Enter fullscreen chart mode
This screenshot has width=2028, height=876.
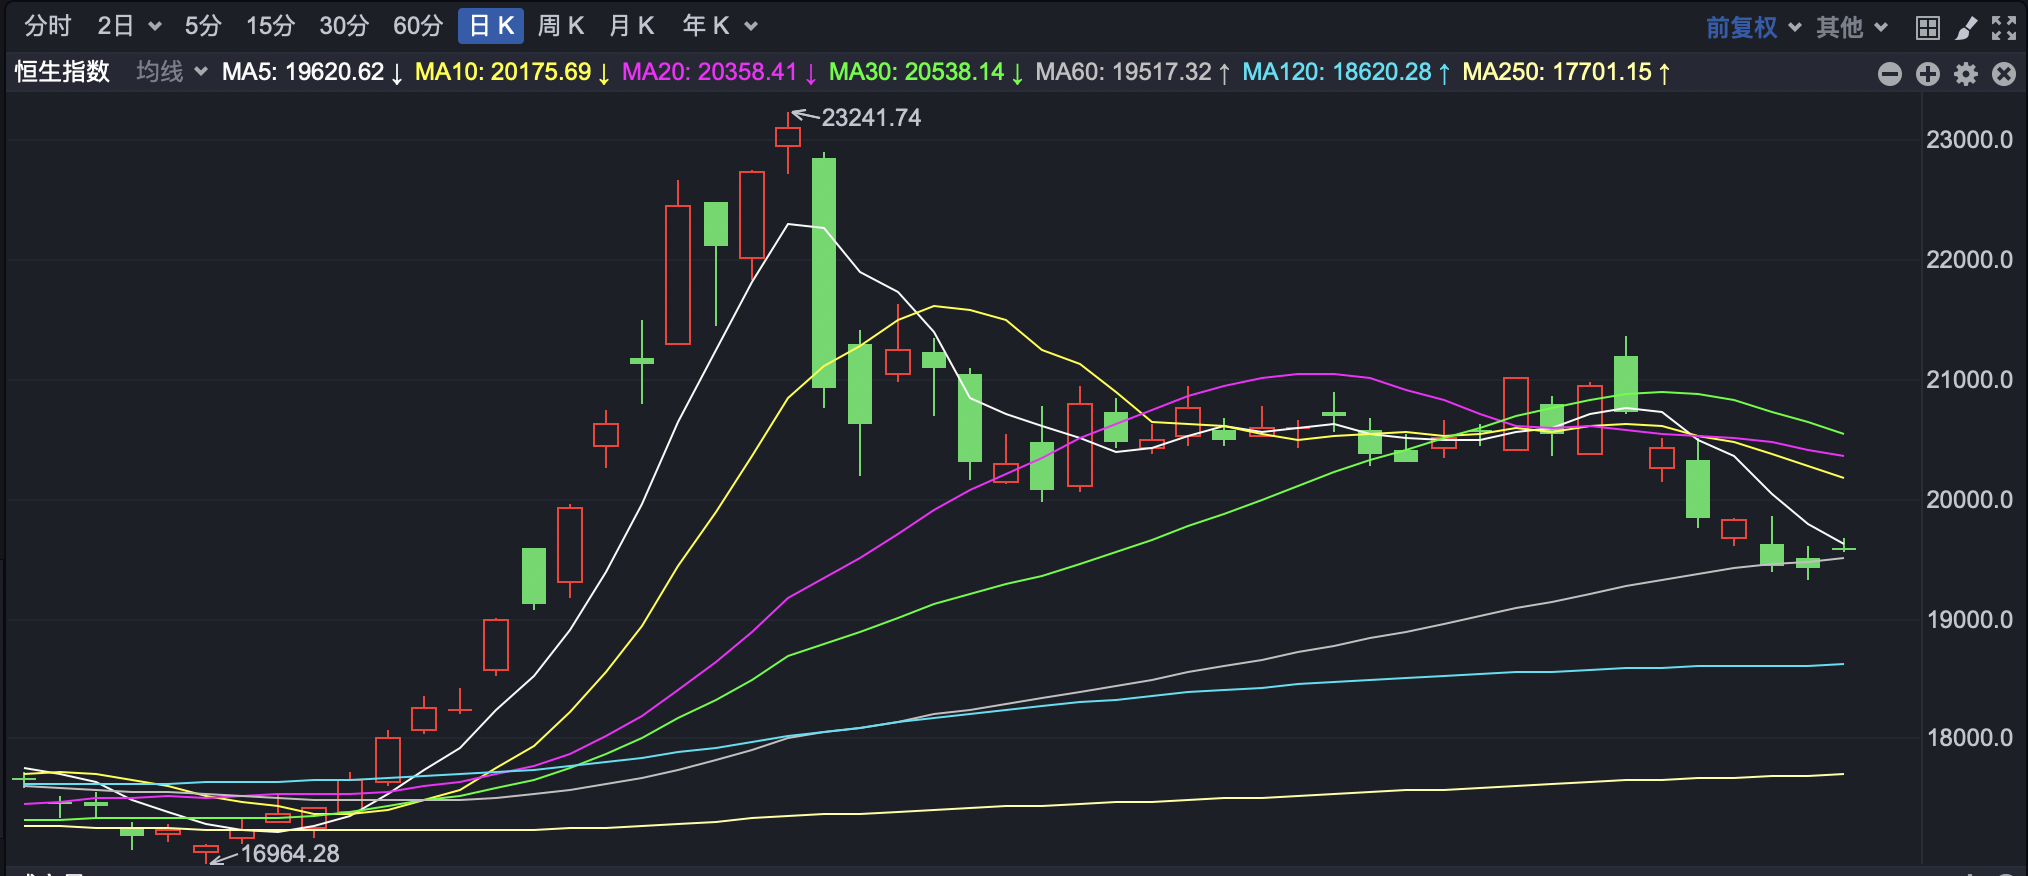pyautogui.click(x=2004, y=27)
